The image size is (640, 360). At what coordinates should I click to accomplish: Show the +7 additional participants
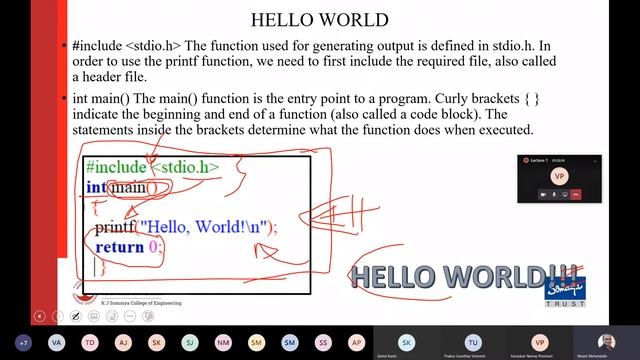pos(23,343)
